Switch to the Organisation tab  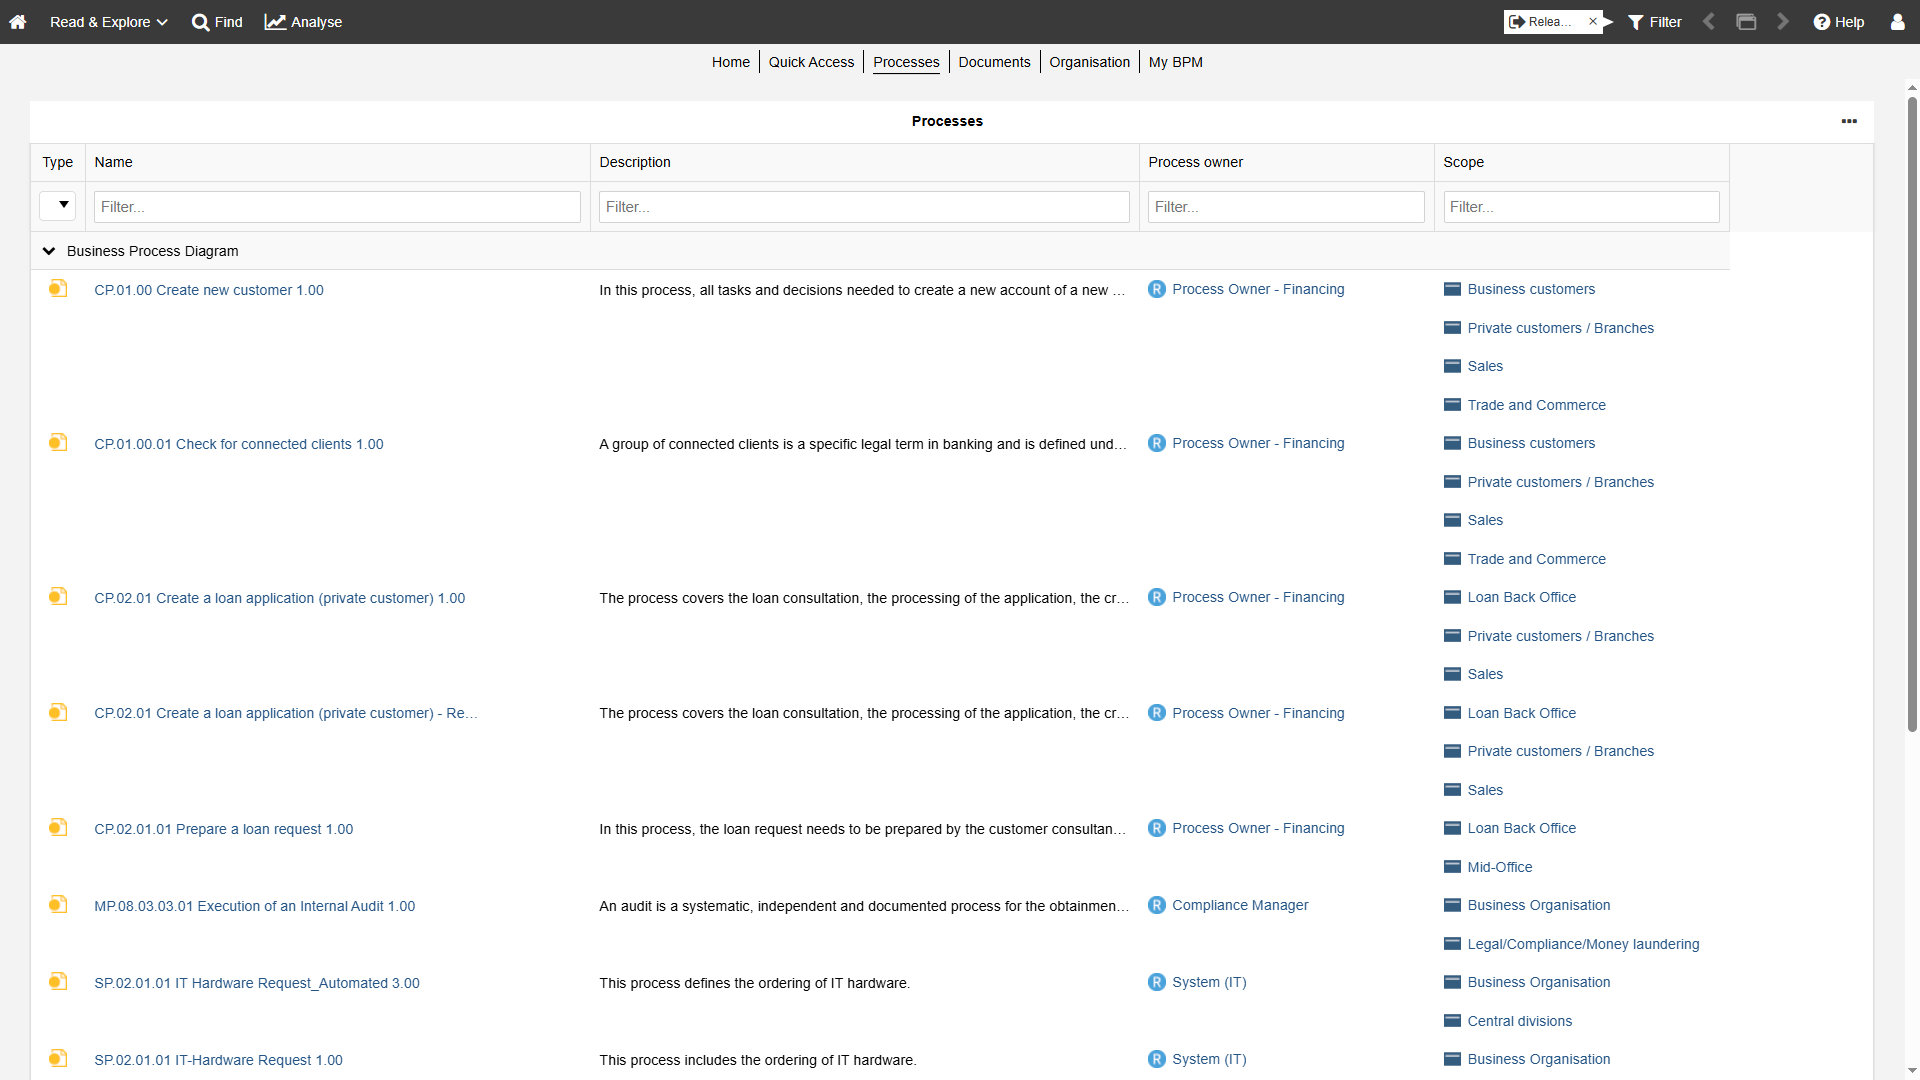click(1089, 62)
